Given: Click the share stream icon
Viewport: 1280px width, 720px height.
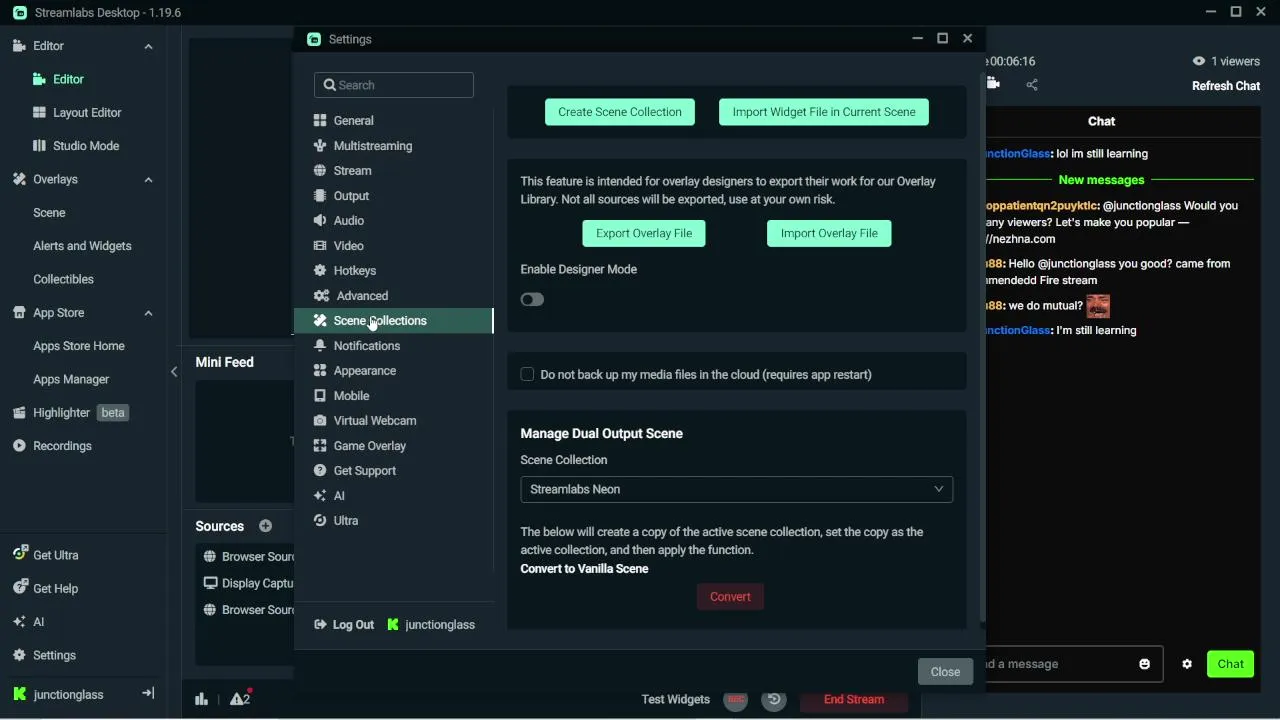Looking at the screenshot, I should coord(1032,84).
